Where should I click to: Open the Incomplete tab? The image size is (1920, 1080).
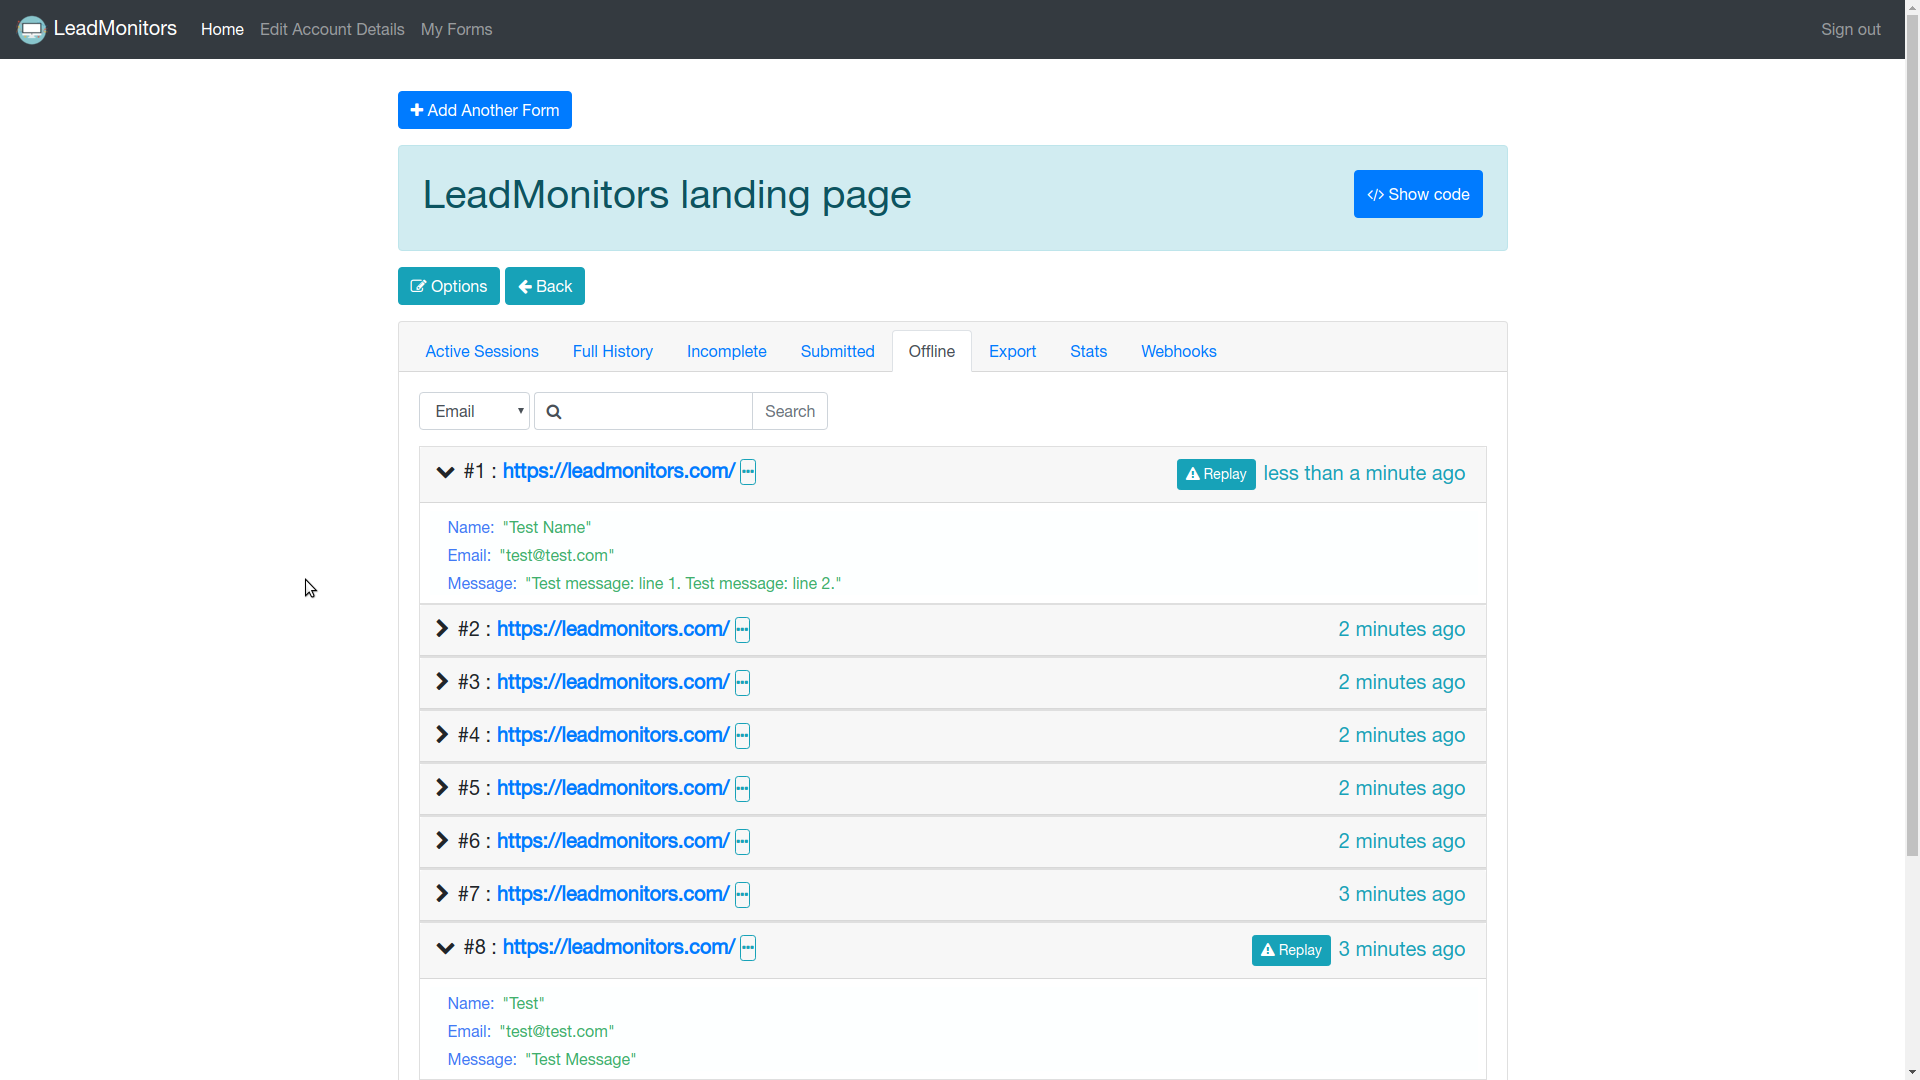[727, 351]
